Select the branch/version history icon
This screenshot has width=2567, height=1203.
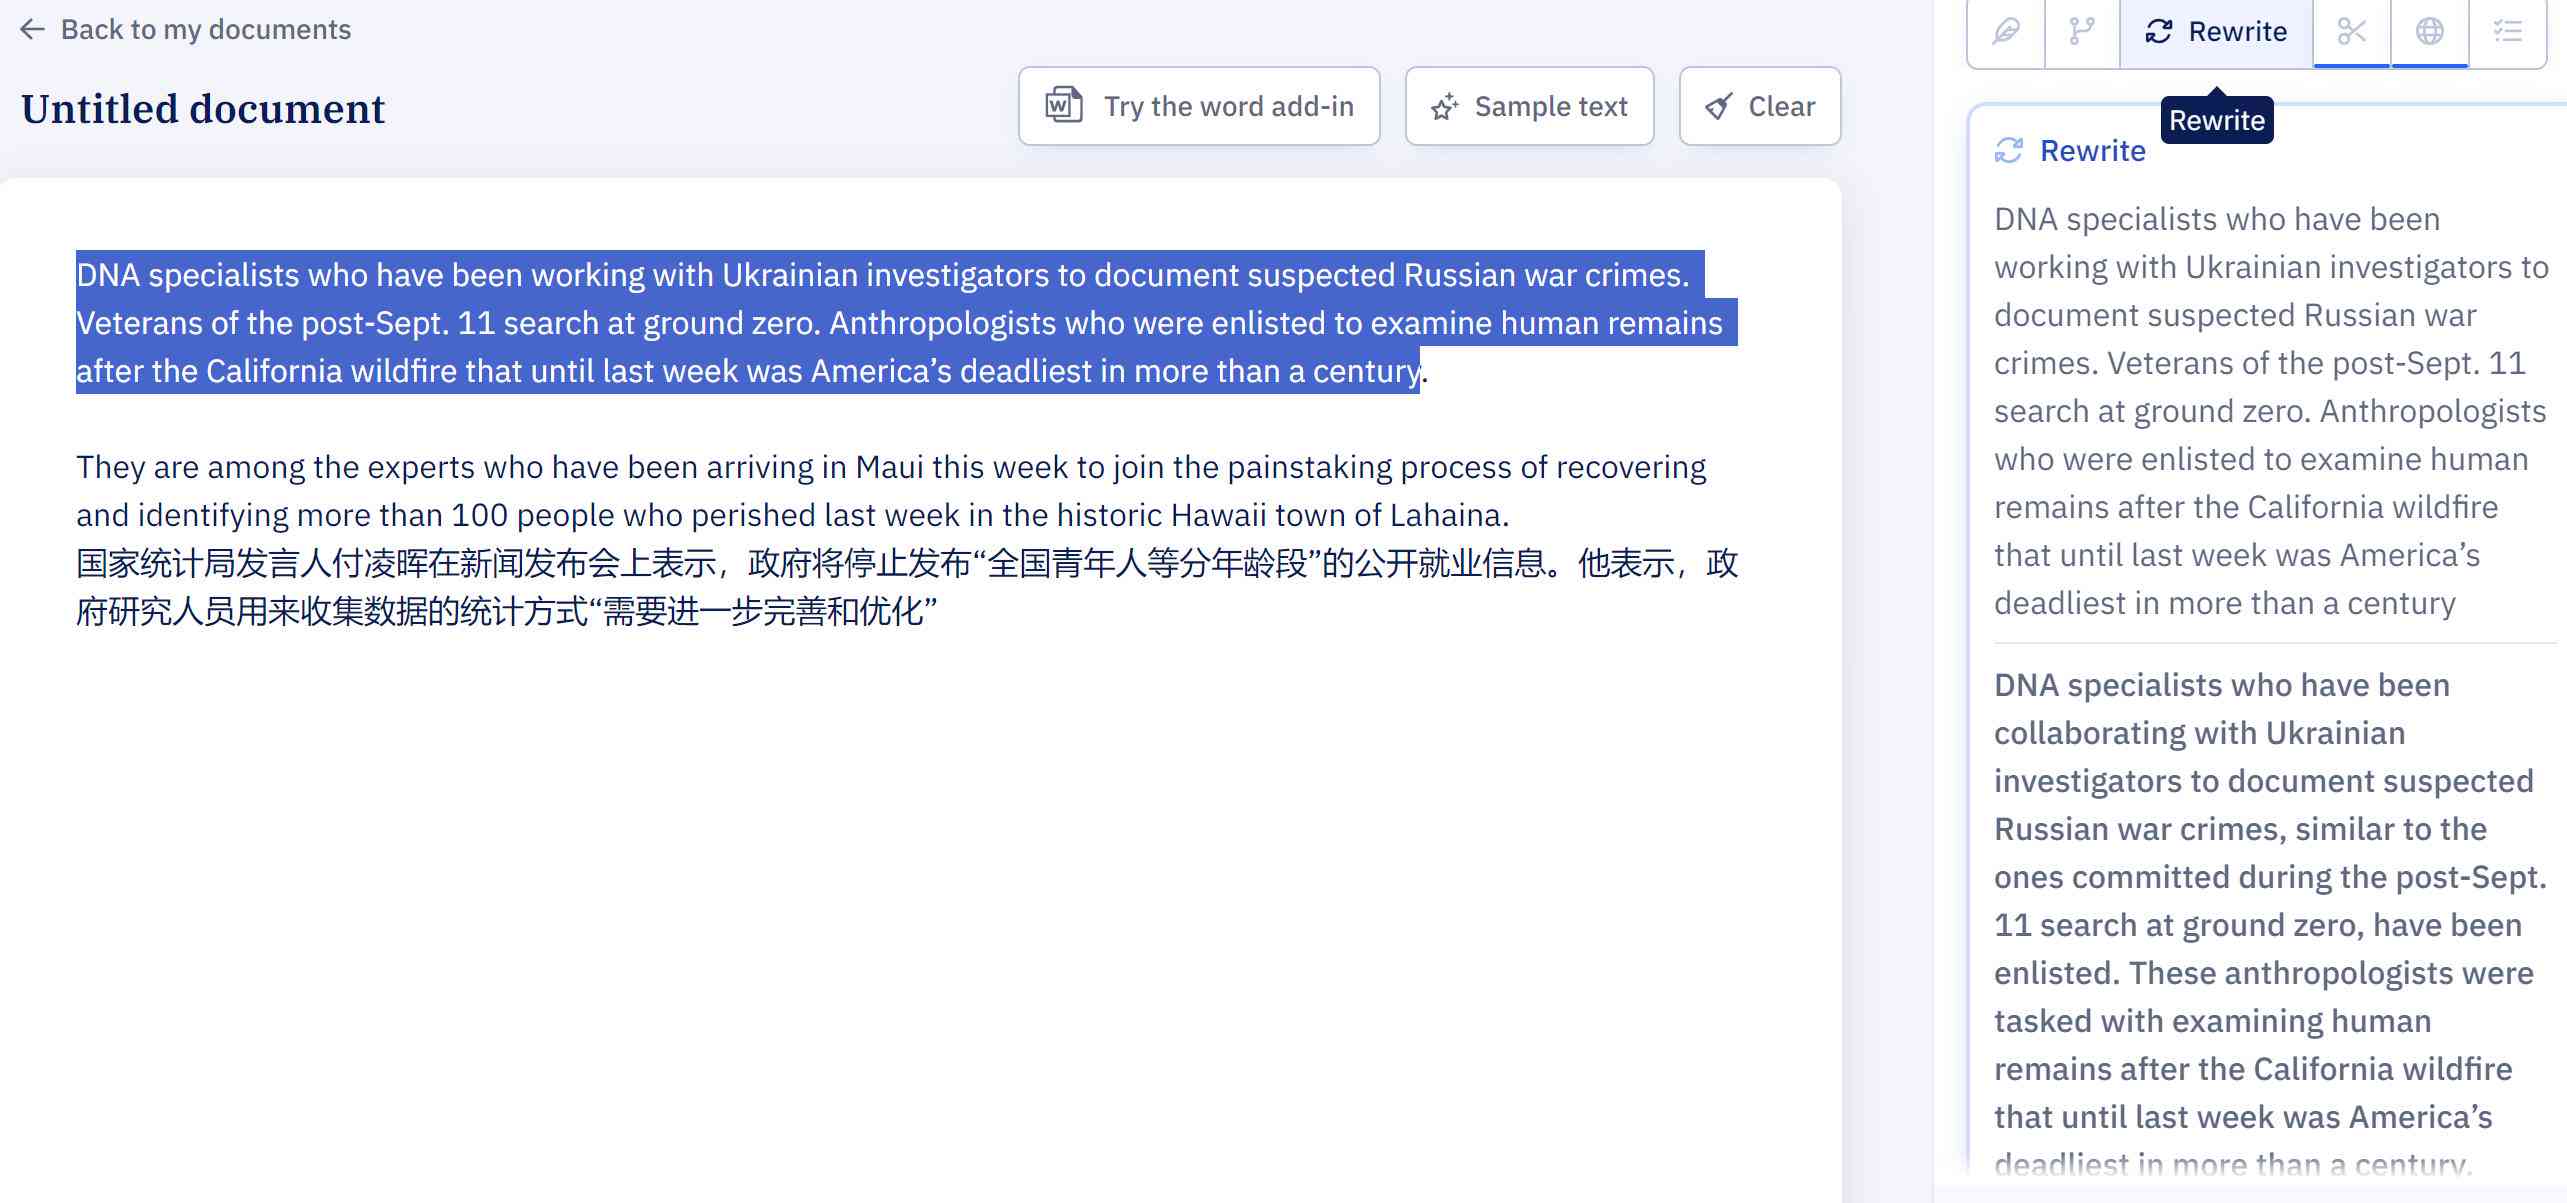[2082, 29]
